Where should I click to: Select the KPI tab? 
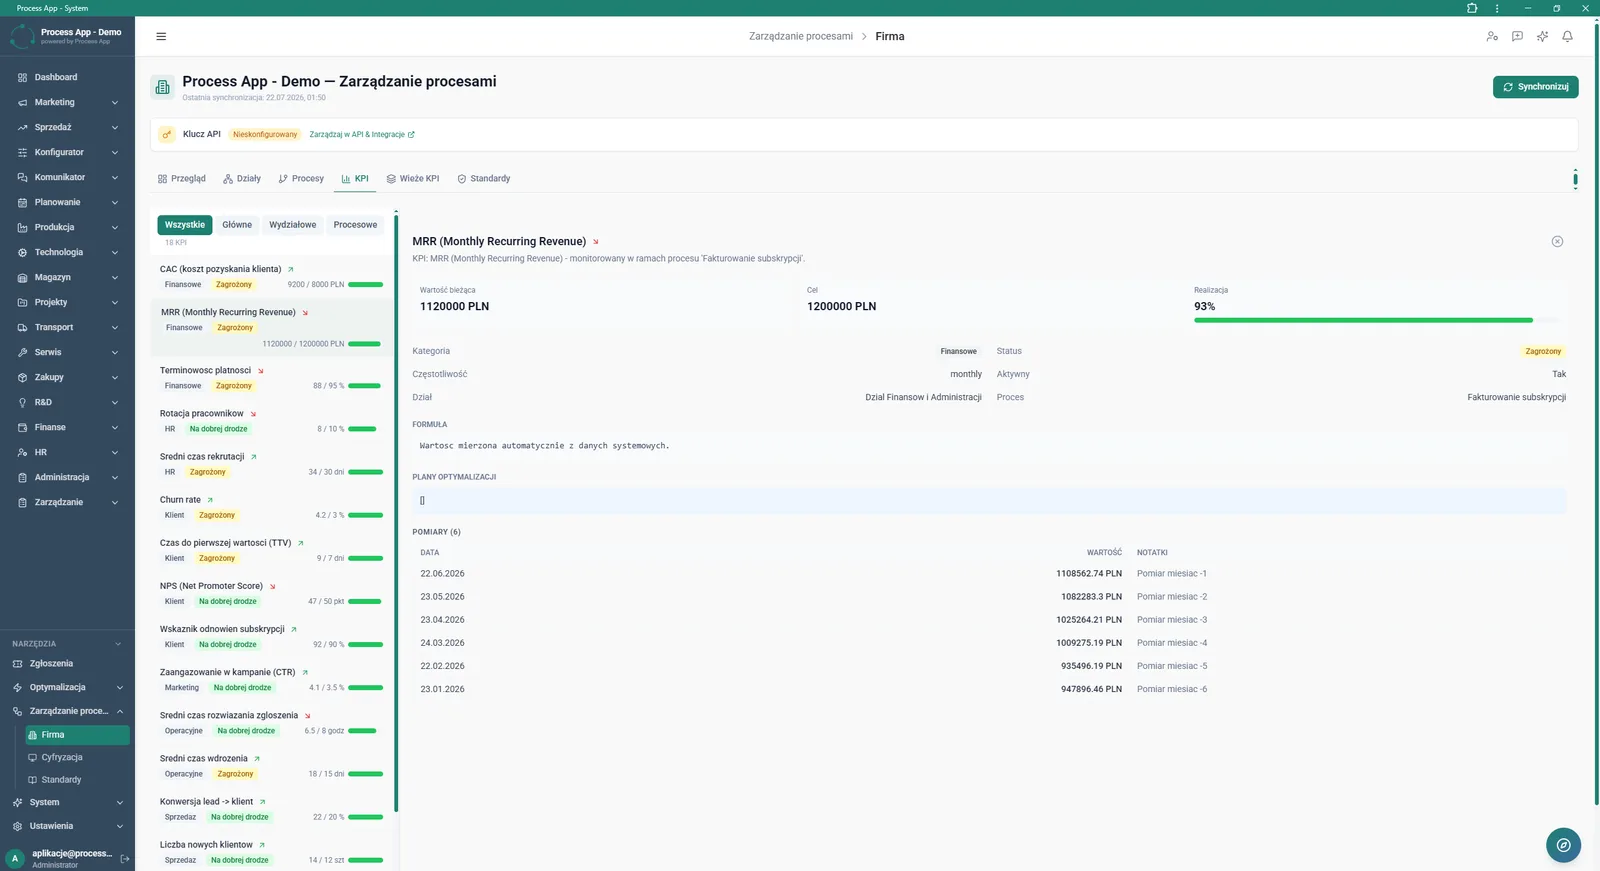[355, 179]
